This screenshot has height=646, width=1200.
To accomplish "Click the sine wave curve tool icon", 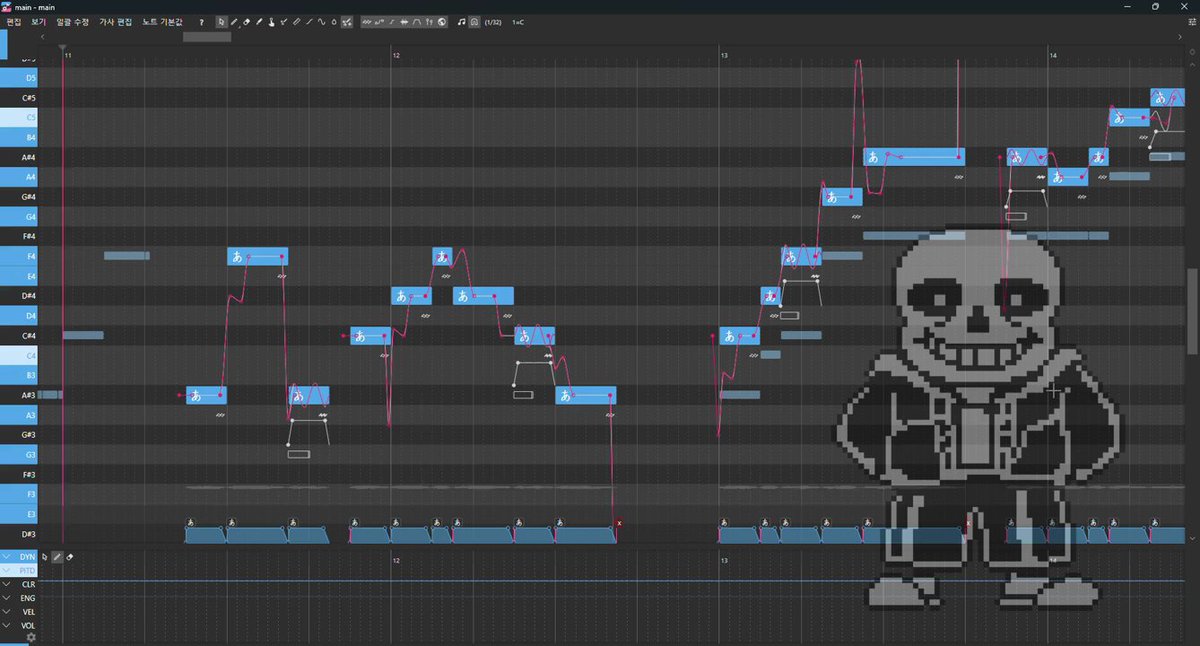I will (x=322, y=21).
